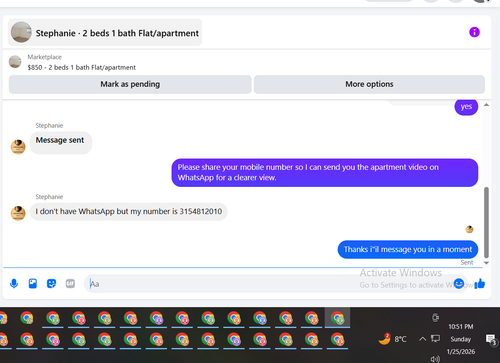The height and width of the screenshot is (363, 500).
Task: Select the 'Thanks i'll message you in a moment' bubble
Action: coord(408,249)
